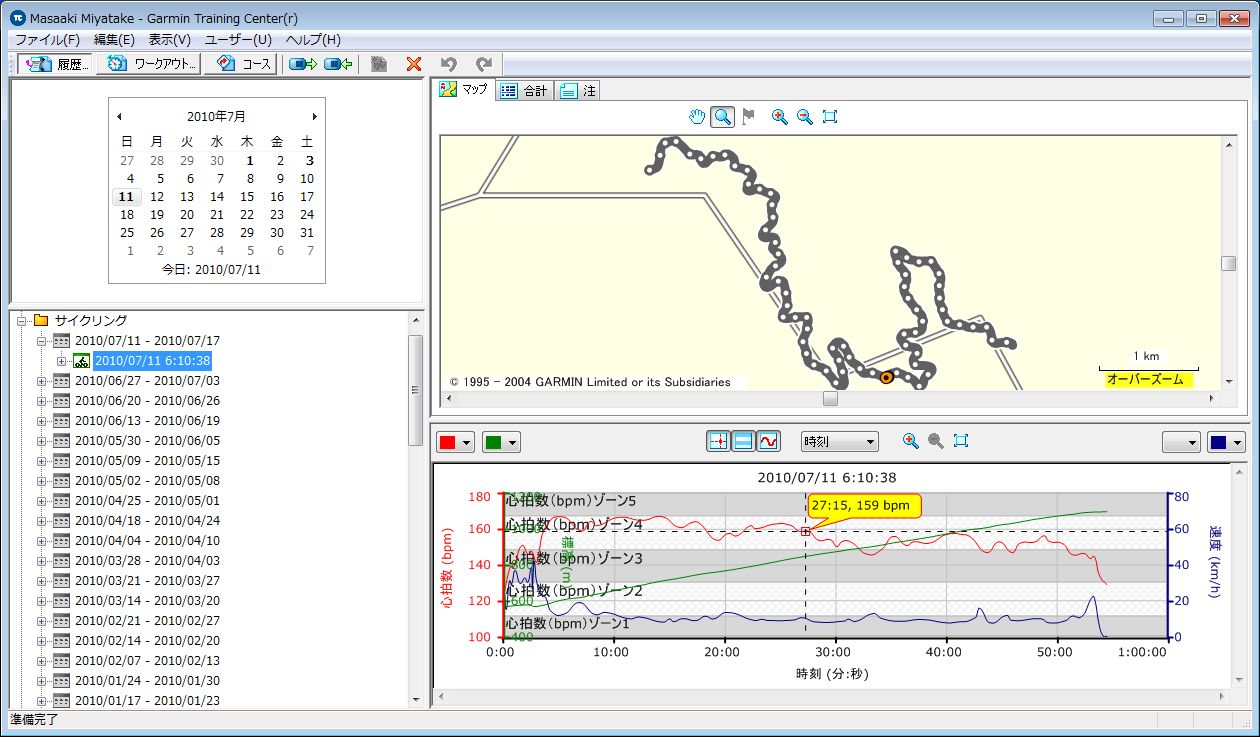The width and height of the screenshot is (1260, 737).
Task: Send data to the Garmin device
Action: coord(302,64)
